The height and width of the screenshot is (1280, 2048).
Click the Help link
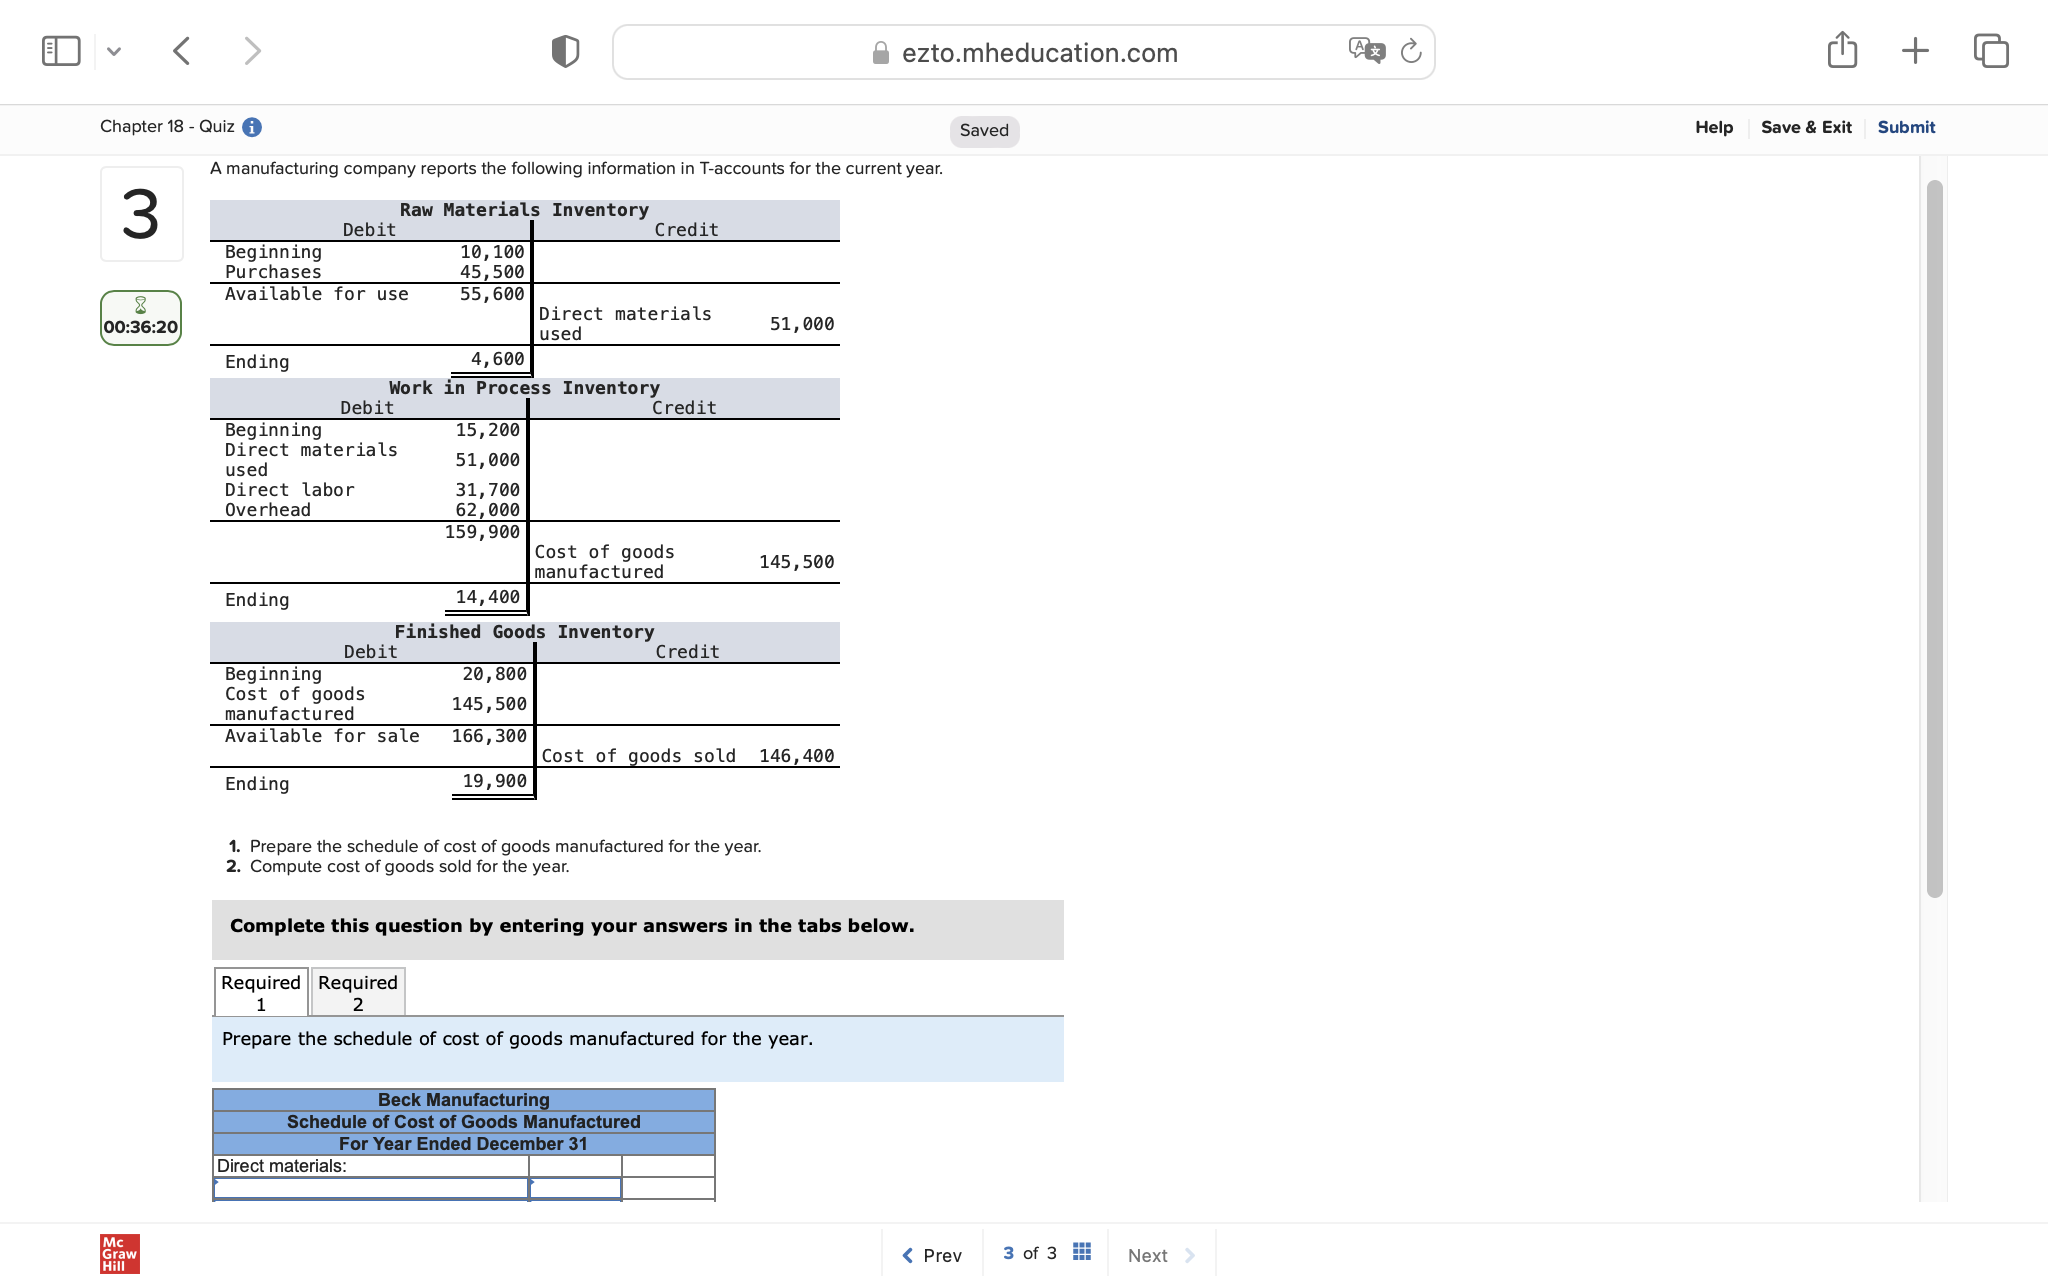[1713, 127]
